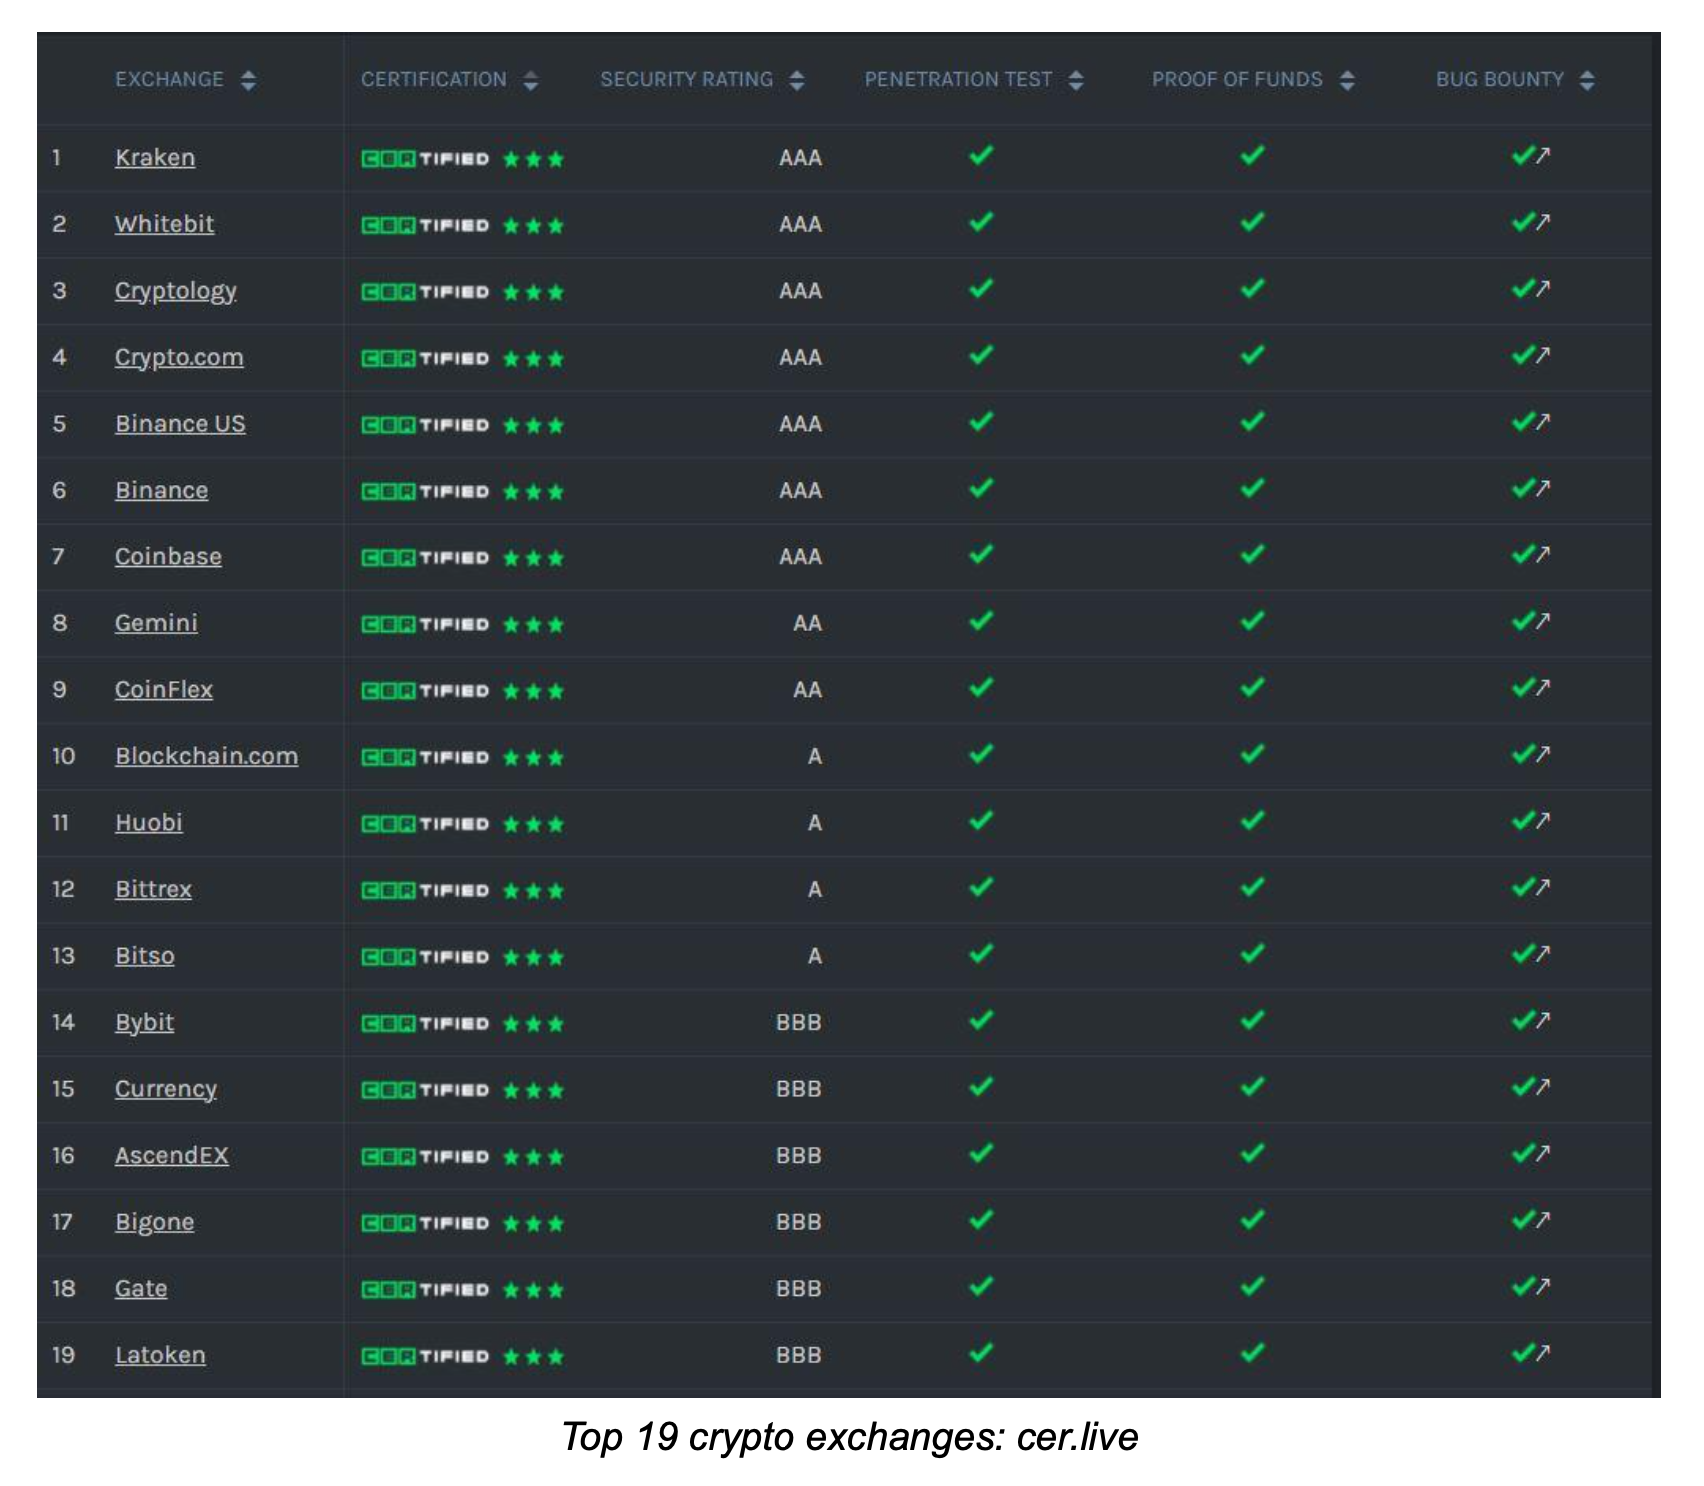The height and width of the screenshot is (1486, 1704).
Task: Click AscendEX's proof of funds checkmark
Action: click(1252, 1153)
